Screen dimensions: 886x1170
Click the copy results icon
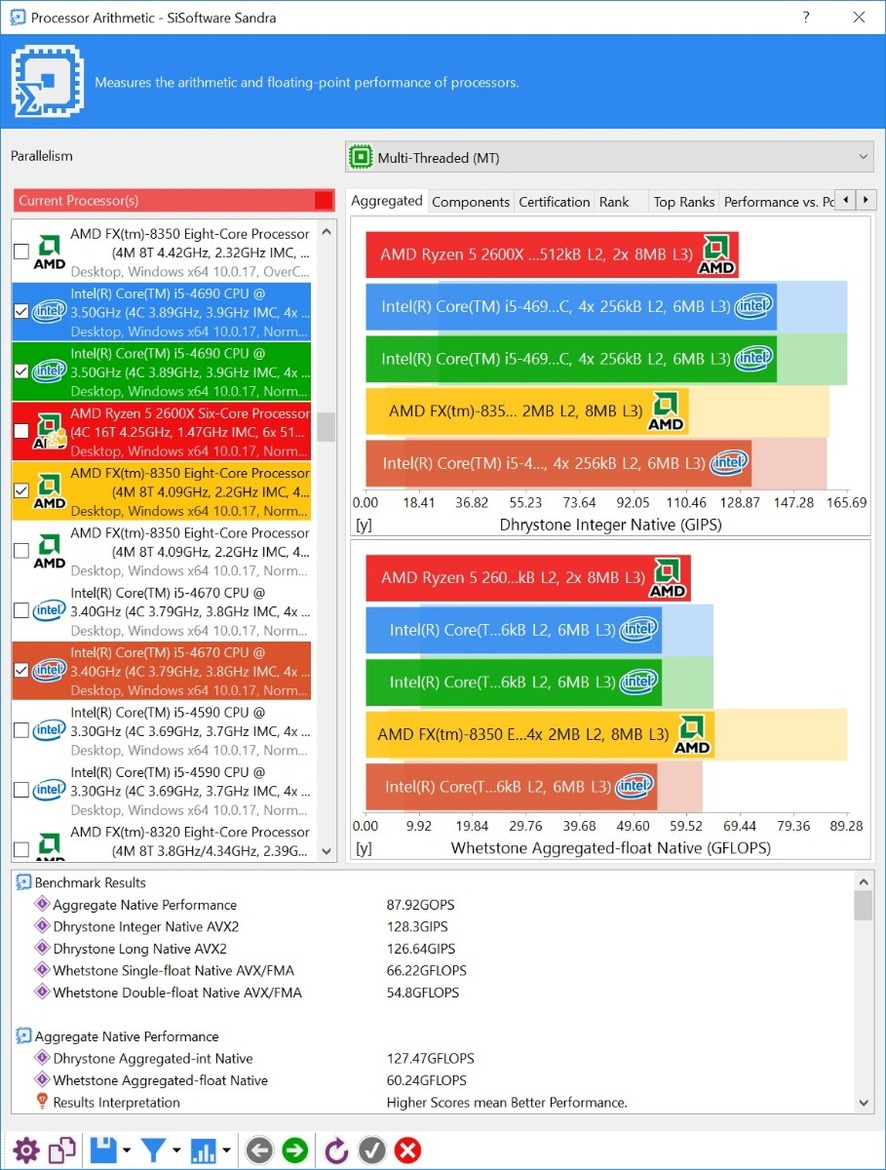[63, 1150]
